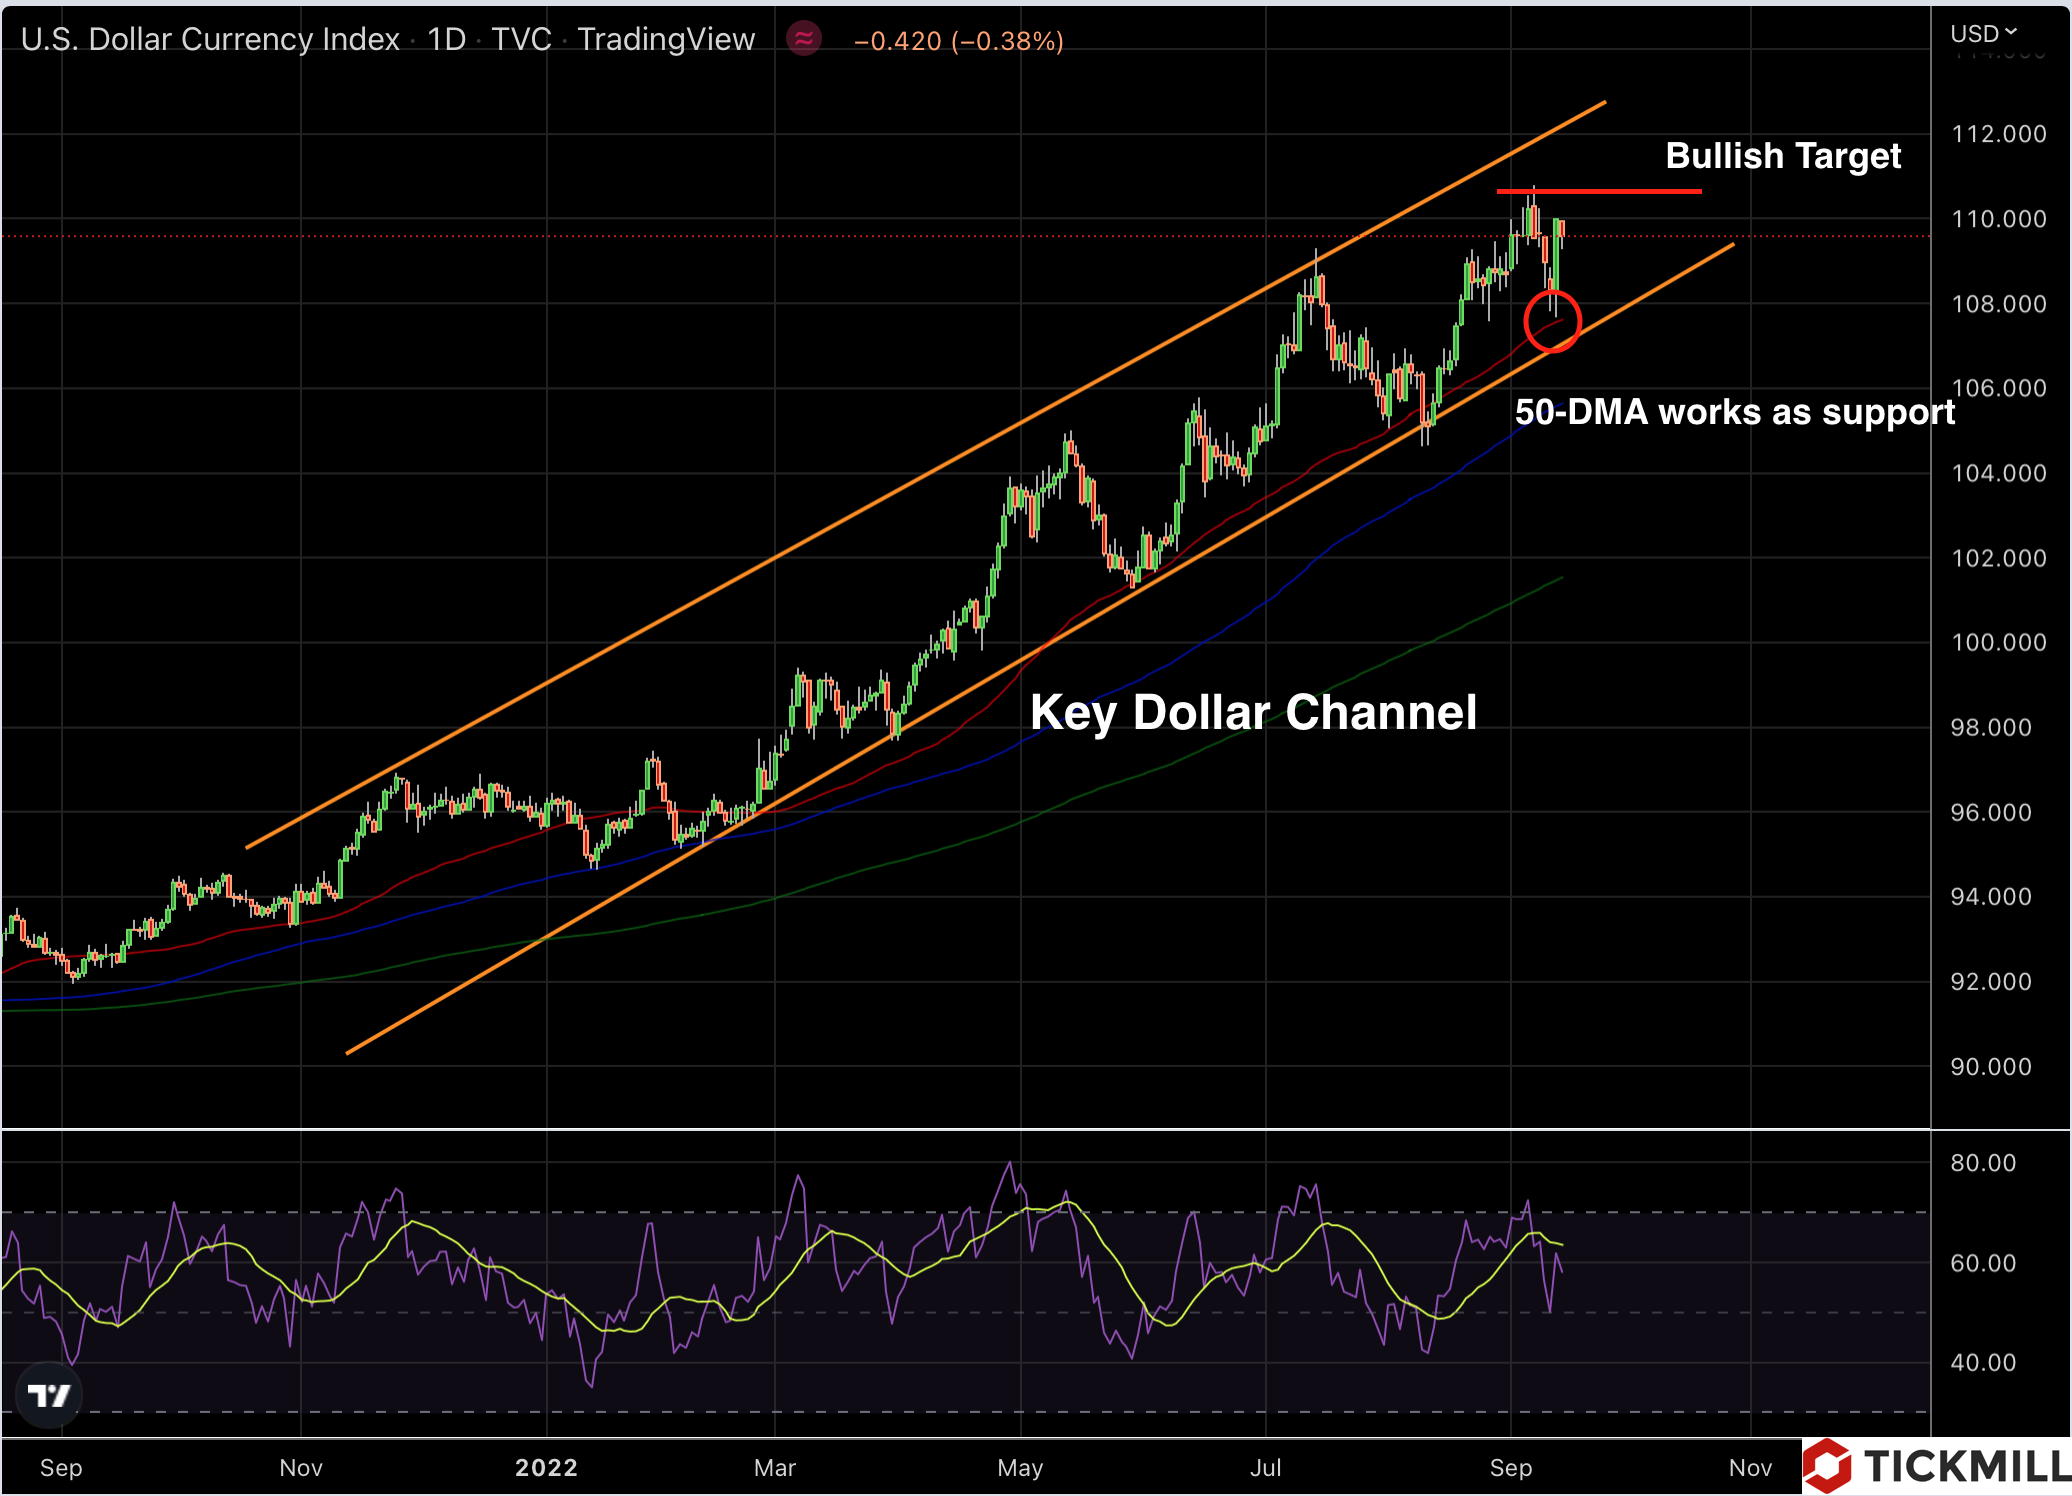Screen dimensions: 2072x1496
Task: Click the pink wave indicator icon
Action: tap(804, 39)
